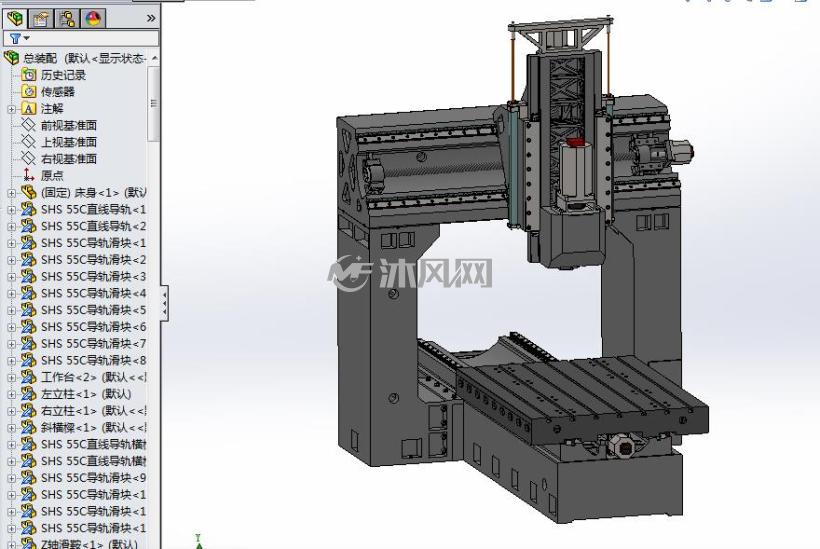Select the 传感器 label text

(58, 92)
